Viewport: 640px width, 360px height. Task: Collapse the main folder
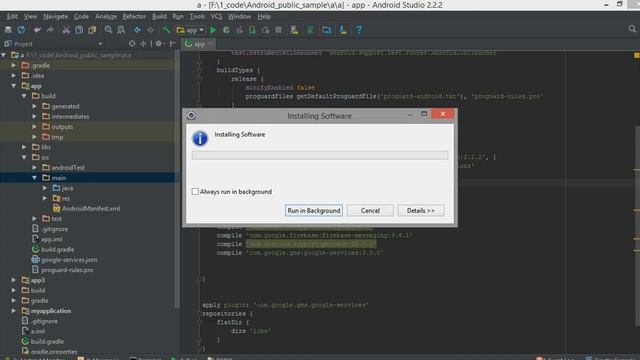[34, 178]
